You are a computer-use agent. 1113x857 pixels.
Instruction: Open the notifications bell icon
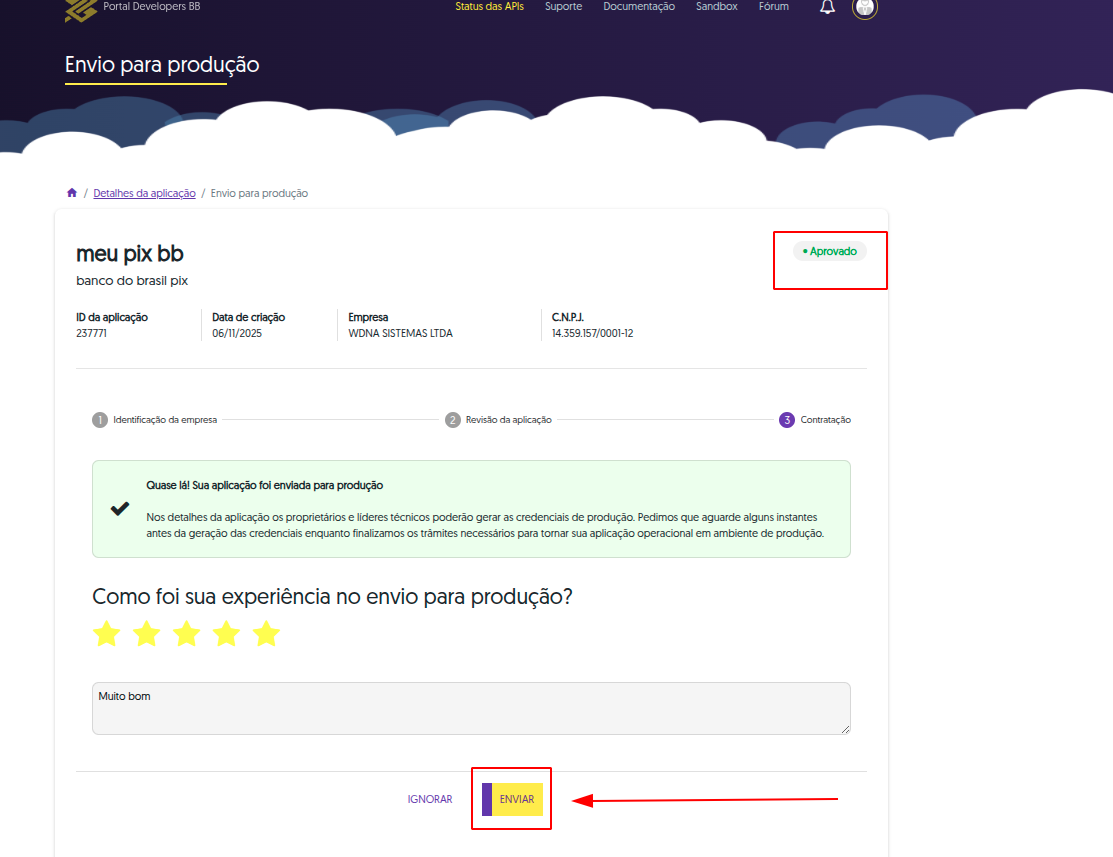click(x=827, y=7)
